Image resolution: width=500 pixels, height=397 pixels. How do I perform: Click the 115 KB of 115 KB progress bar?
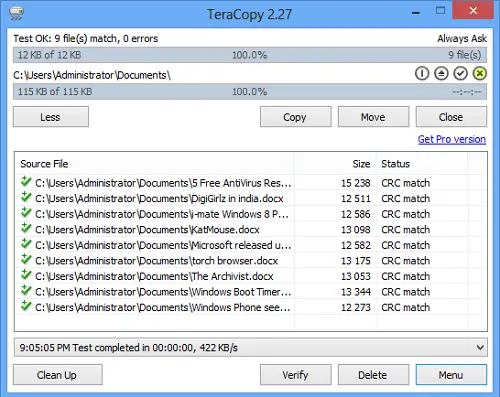point(250,92)
